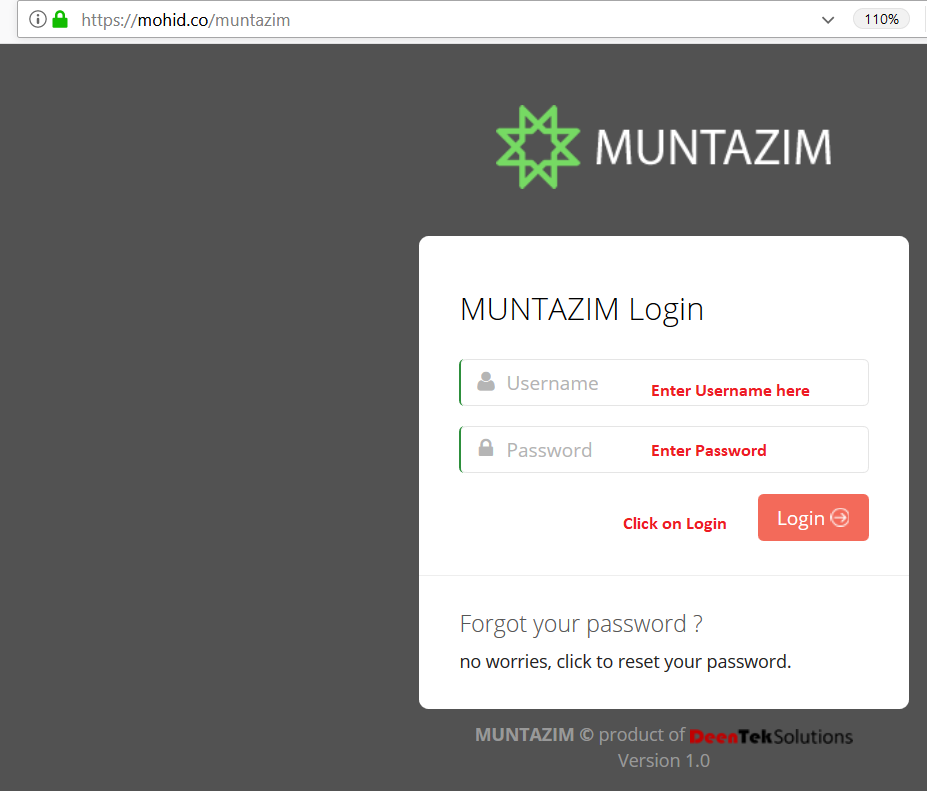Image resolution: width=927 pixels, height=791 pixels.
Task: Click the lock icon in Password field
Action: 486,448
